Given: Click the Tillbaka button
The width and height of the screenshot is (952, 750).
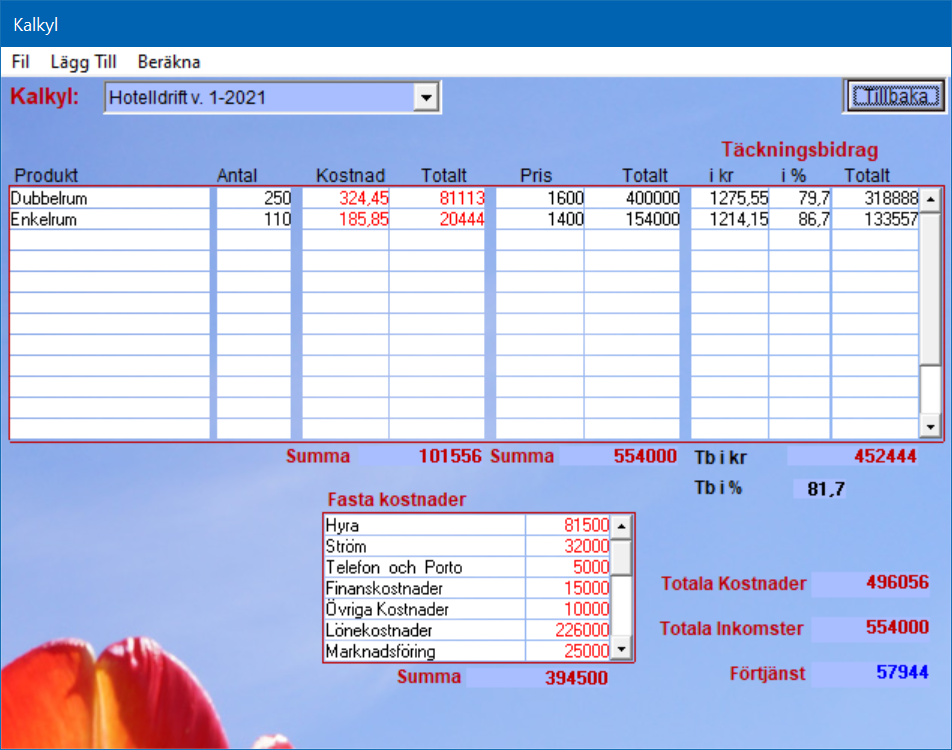Looking at the screenshot, I should click(893, 97).
